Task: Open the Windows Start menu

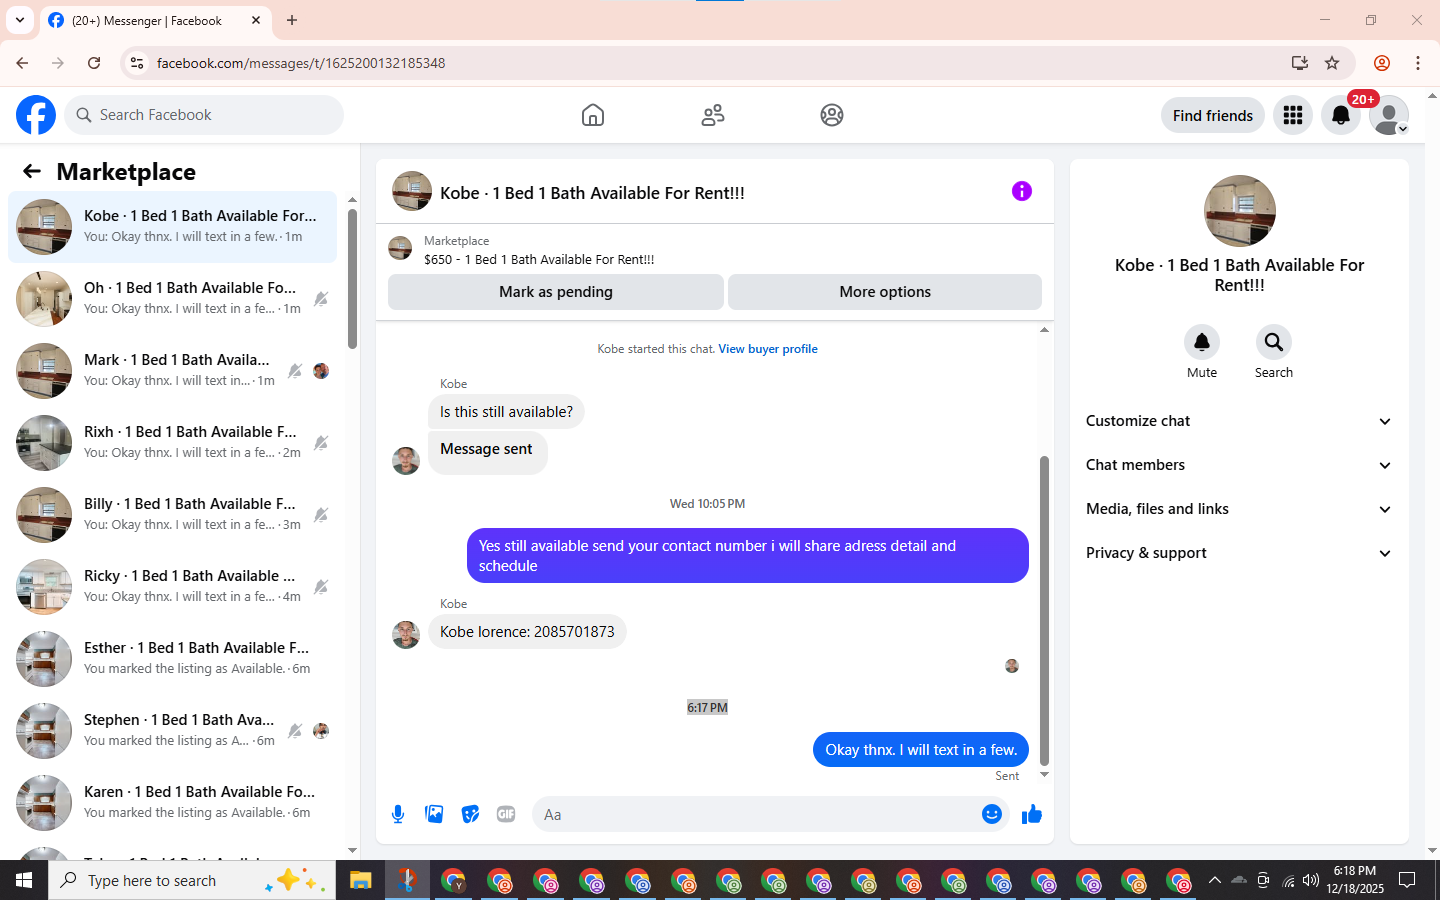Action: pos(24,880)
